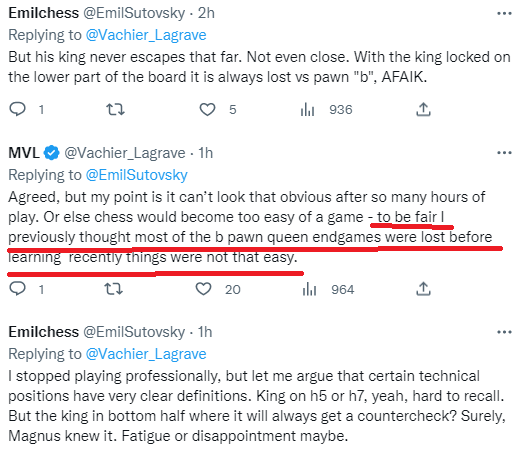517x449 pixels.
Task: Share MVL's tweet
Action: click(x=423, y=289)
